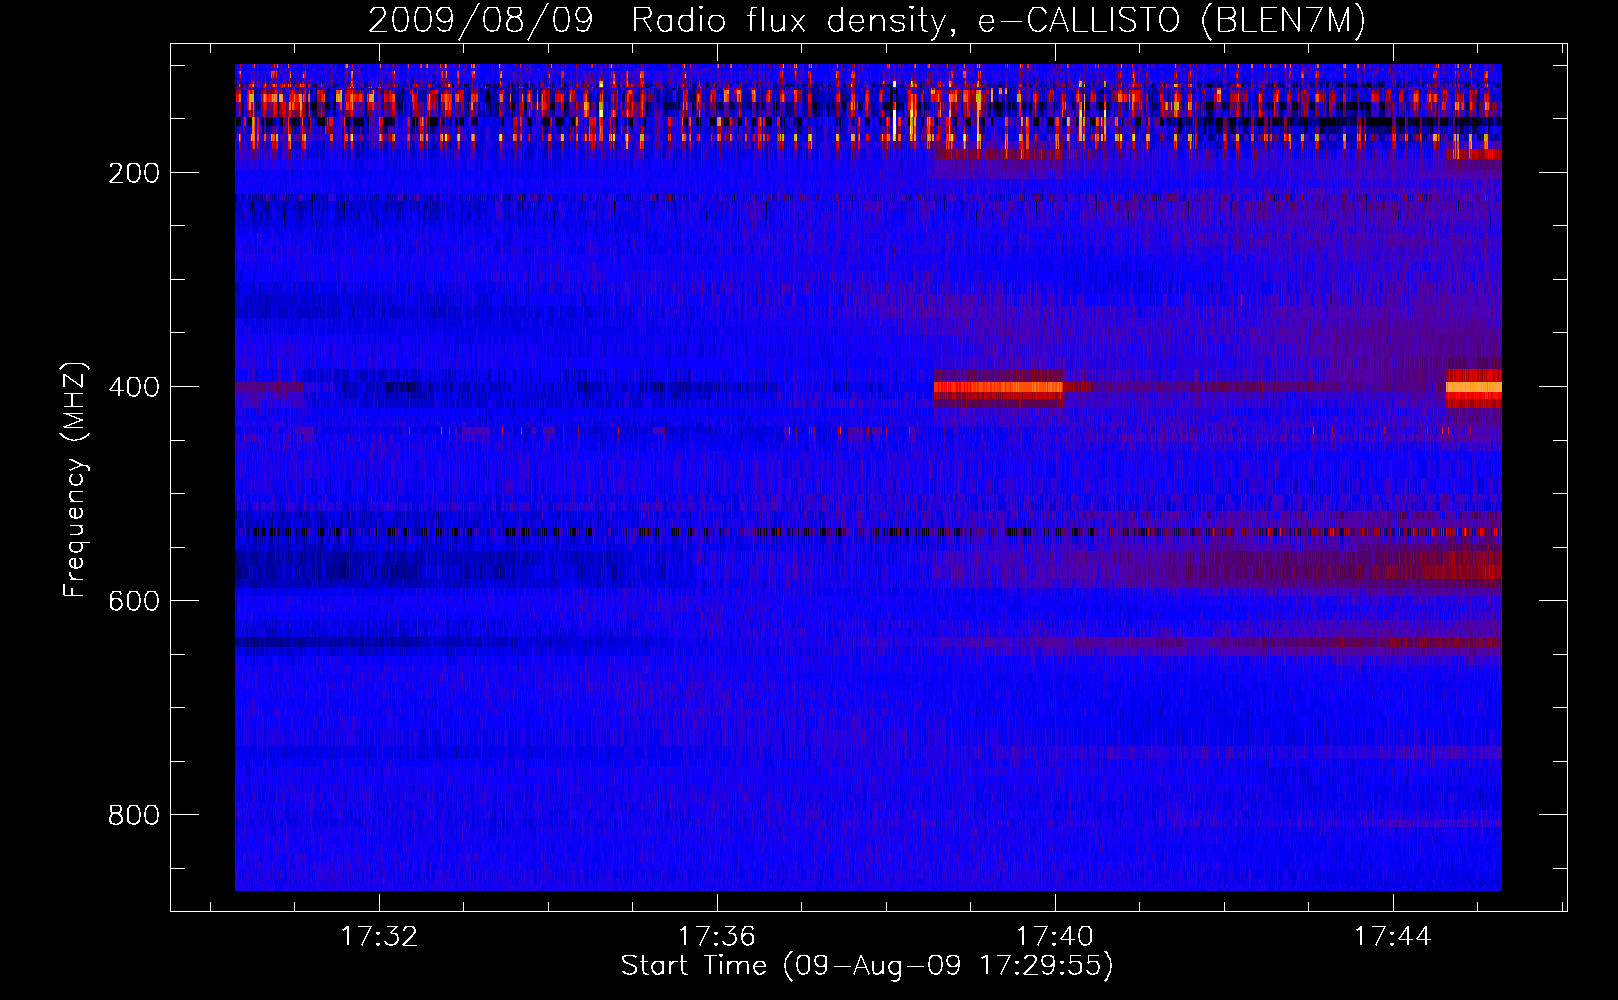Click the 'Start Time (09-Aug-09 17:29:55)' axis label

867,966
